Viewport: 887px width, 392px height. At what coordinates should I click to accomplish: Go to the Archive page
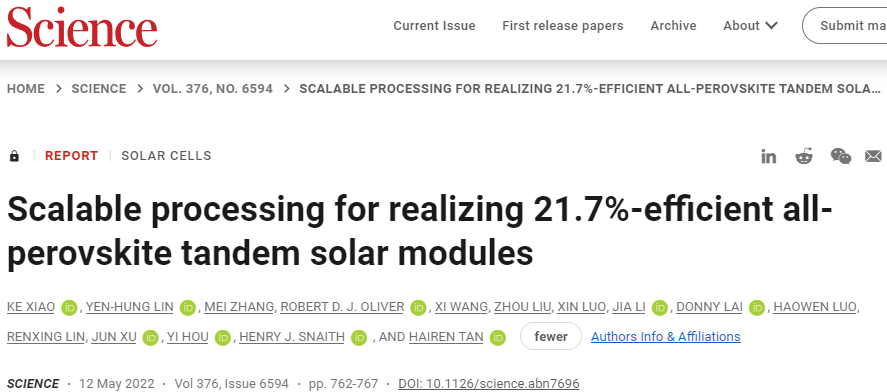673,25
